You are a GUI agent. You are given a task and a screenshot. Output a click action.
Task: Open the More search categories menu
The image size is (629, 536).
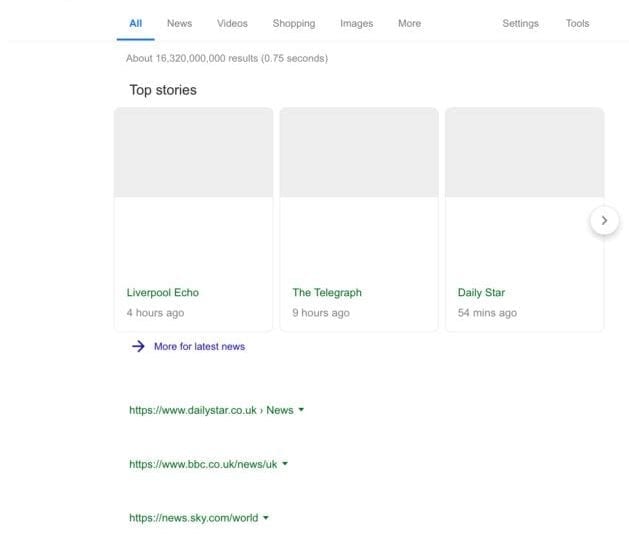click(409, 23)
